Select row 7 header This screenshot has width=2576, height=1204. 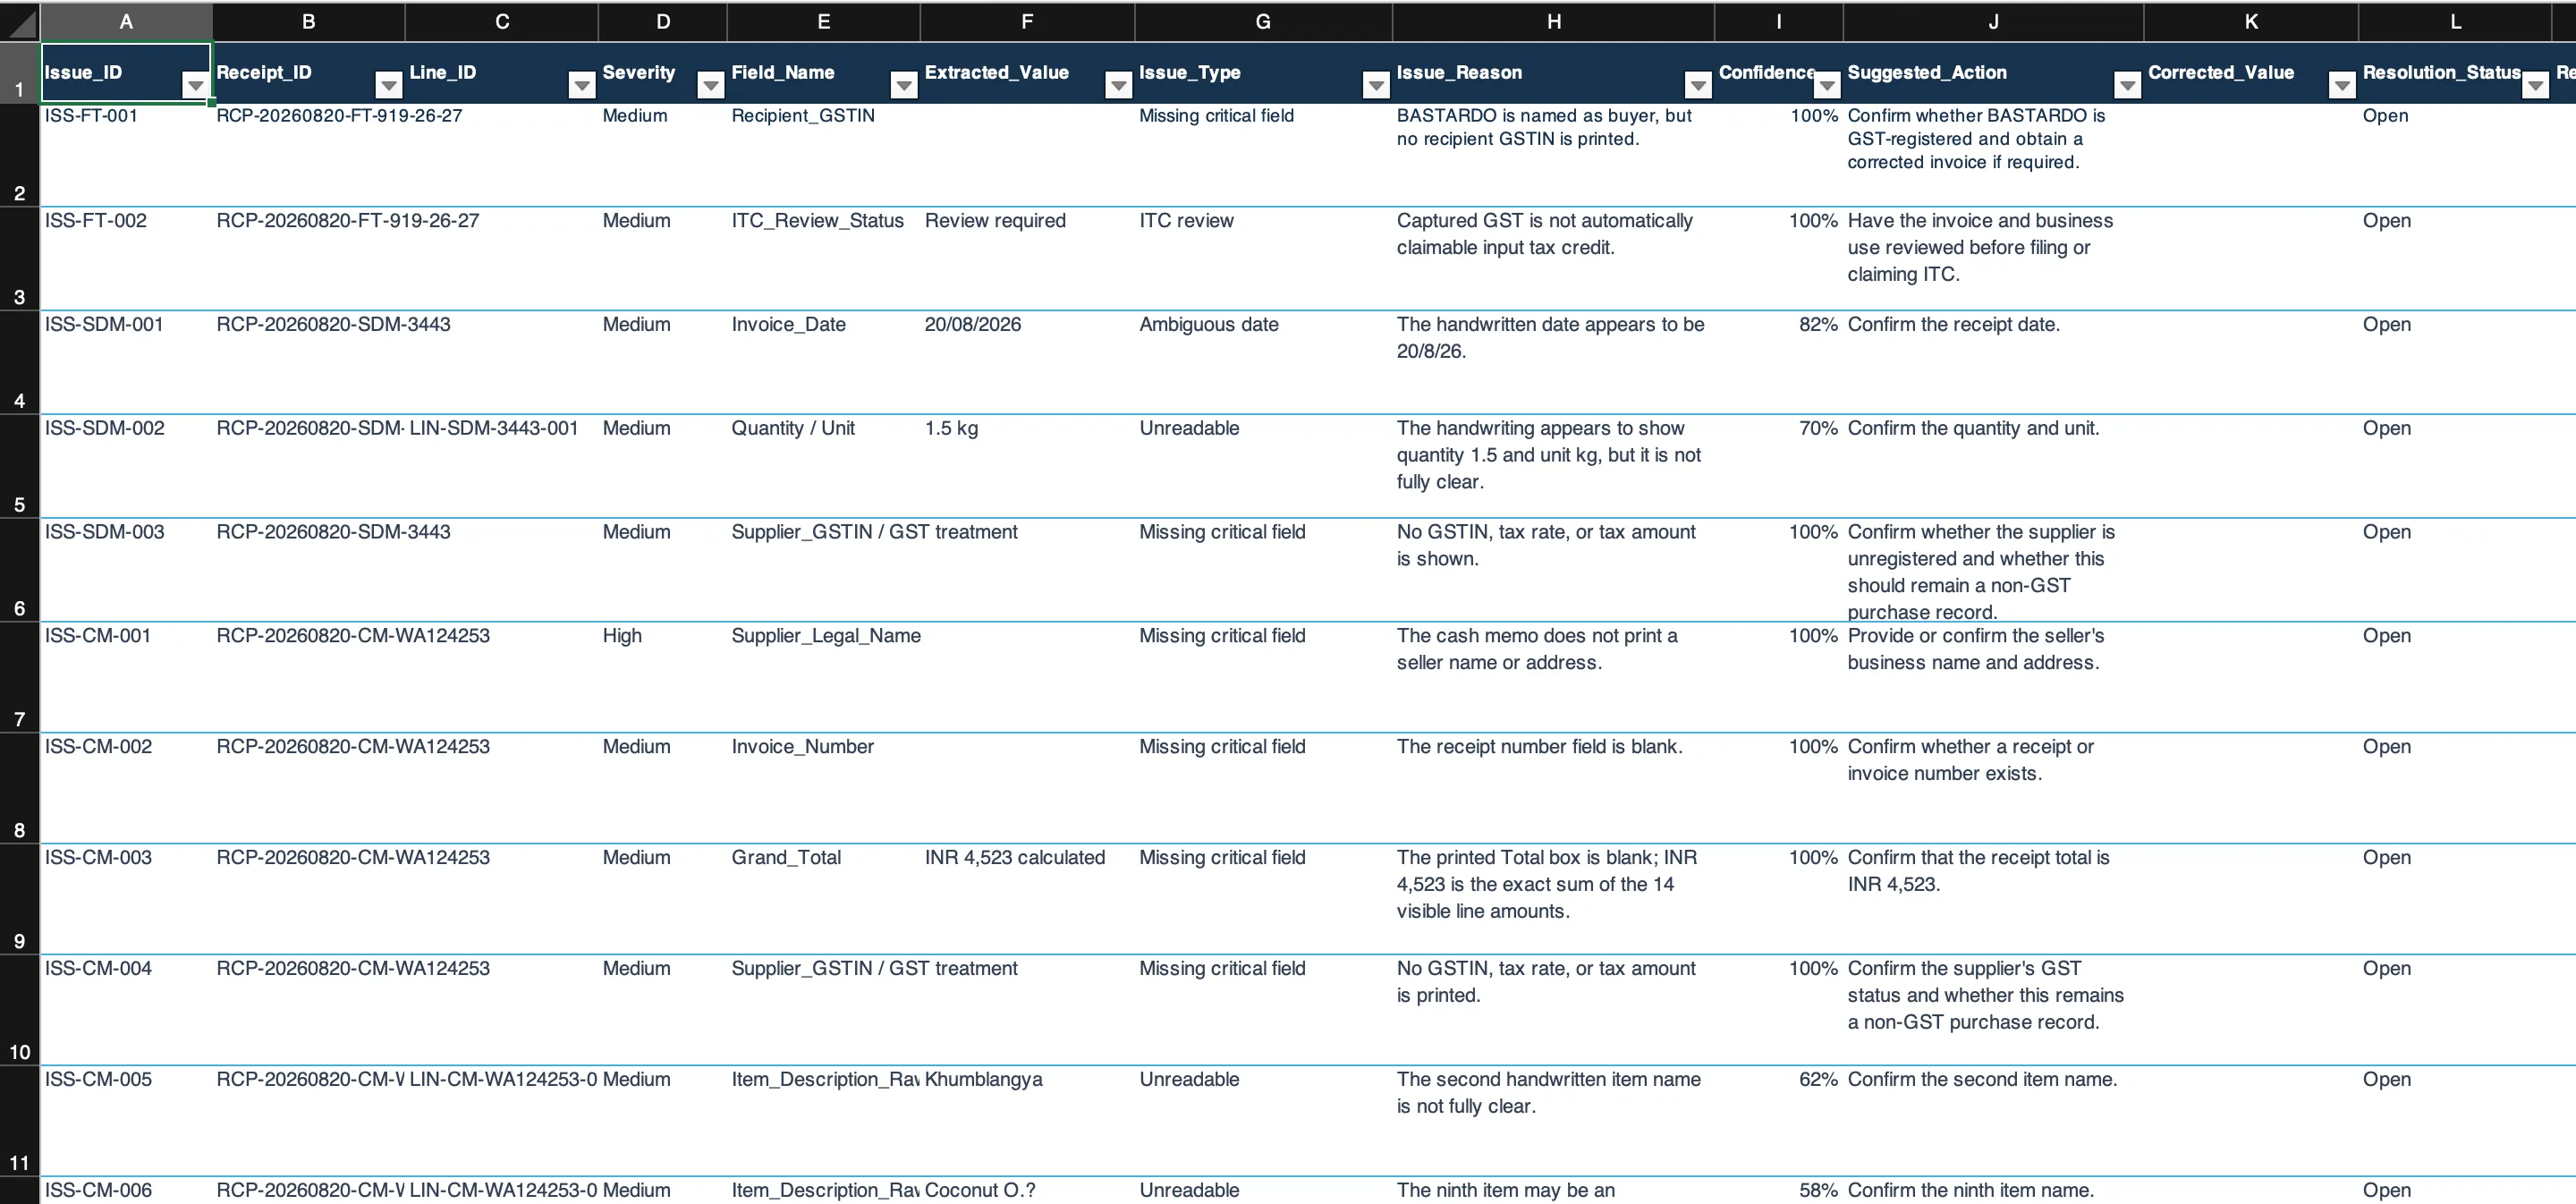19,677
